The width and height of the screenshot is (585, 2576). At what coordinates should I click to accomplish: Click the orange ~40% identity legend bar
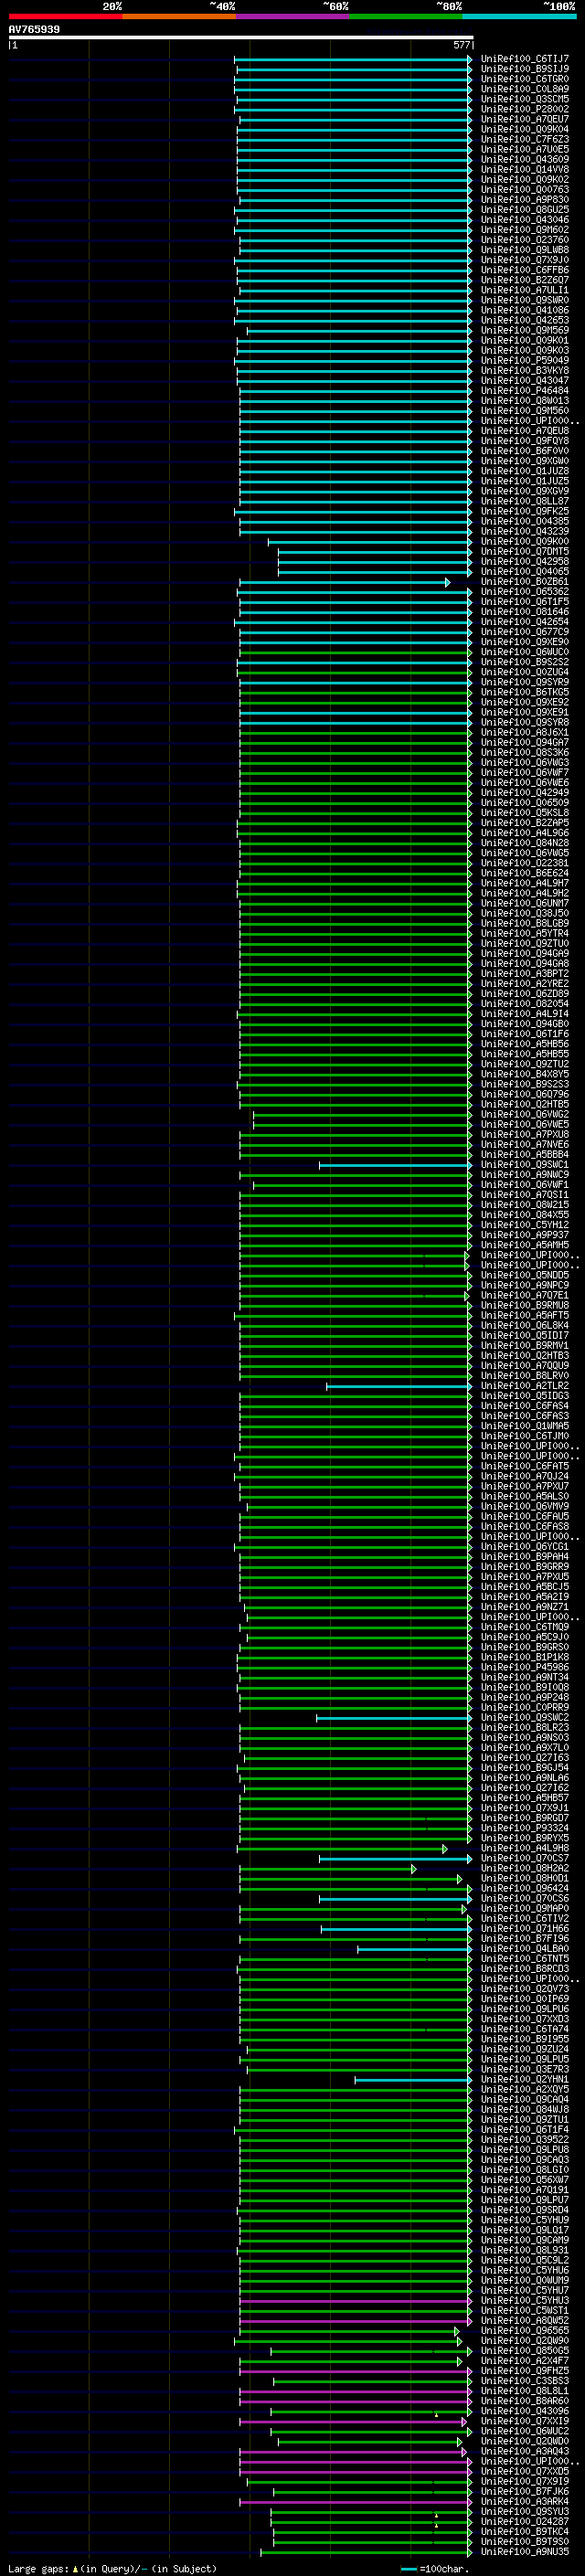point(179,16)
